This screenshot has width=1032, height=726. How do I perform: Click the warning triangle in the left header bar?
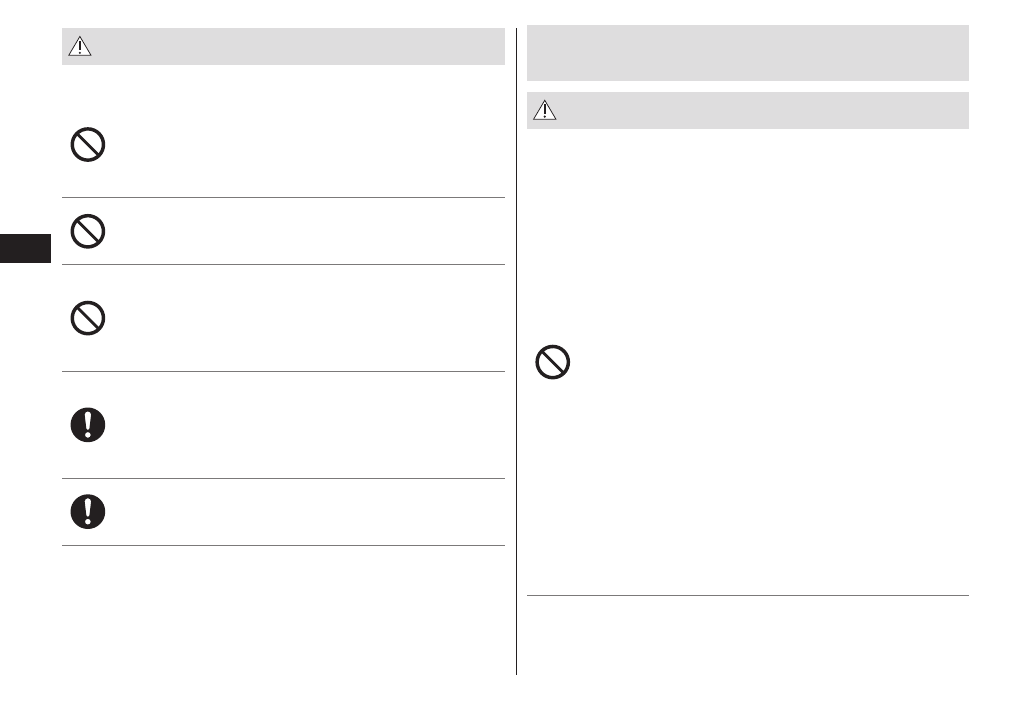click(80, 48)
